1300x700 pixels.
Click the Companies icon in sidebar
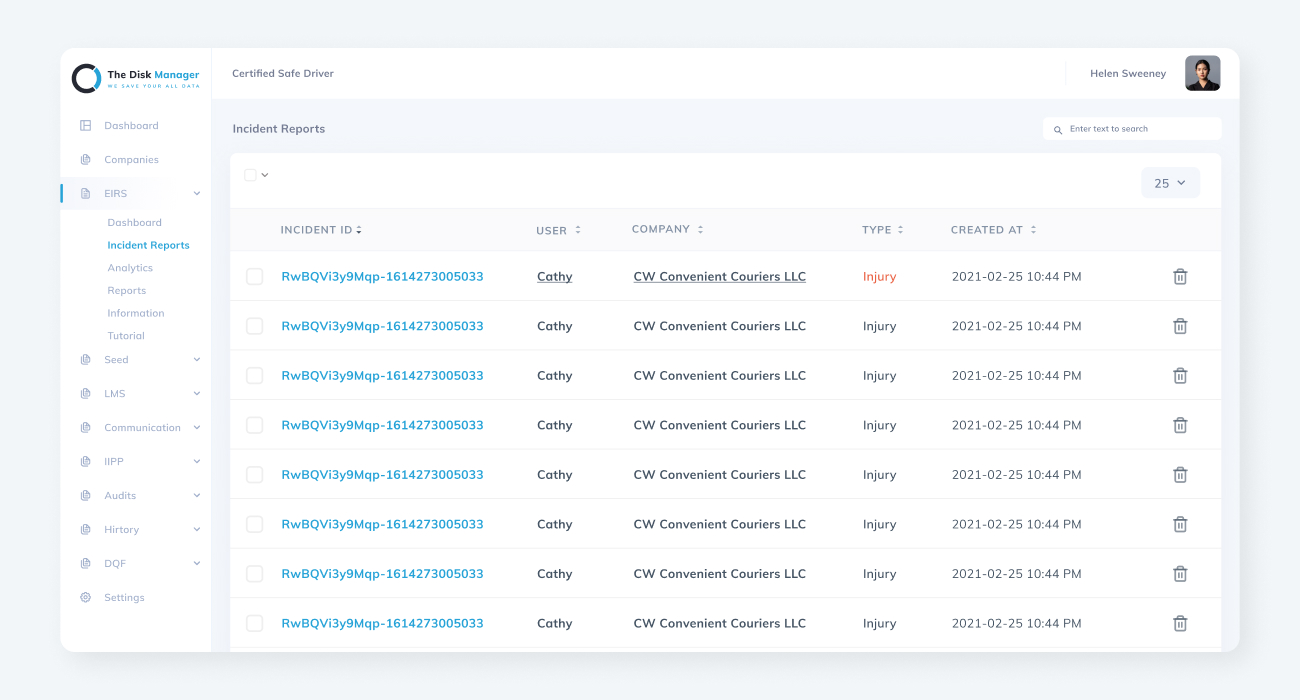85,160
